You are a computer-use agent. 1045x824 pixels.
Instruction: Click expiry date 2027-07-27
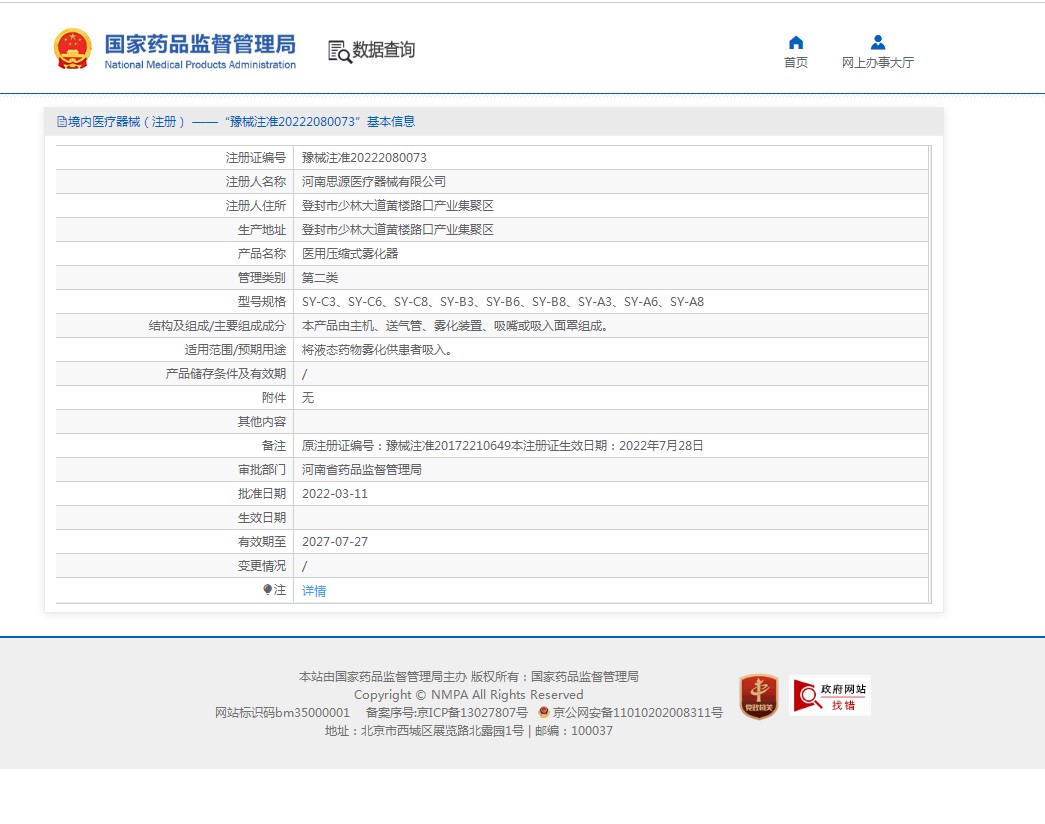pos(335,542)
